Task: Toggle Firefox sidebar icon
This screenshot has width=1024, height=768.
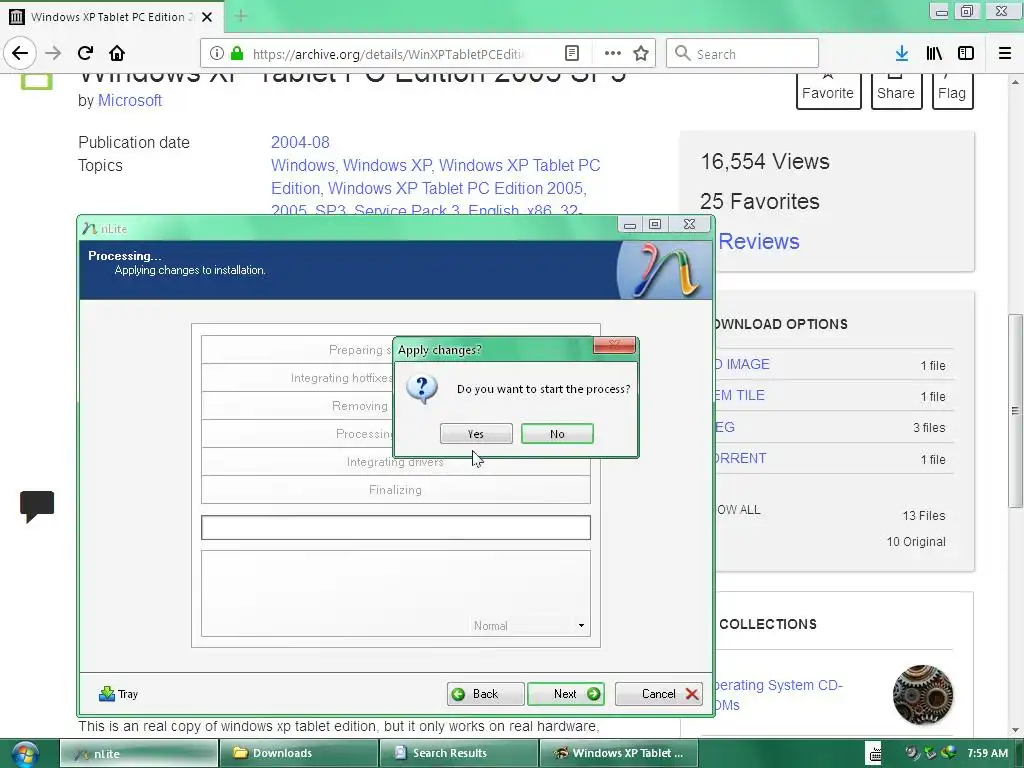Action: point(966,54)
